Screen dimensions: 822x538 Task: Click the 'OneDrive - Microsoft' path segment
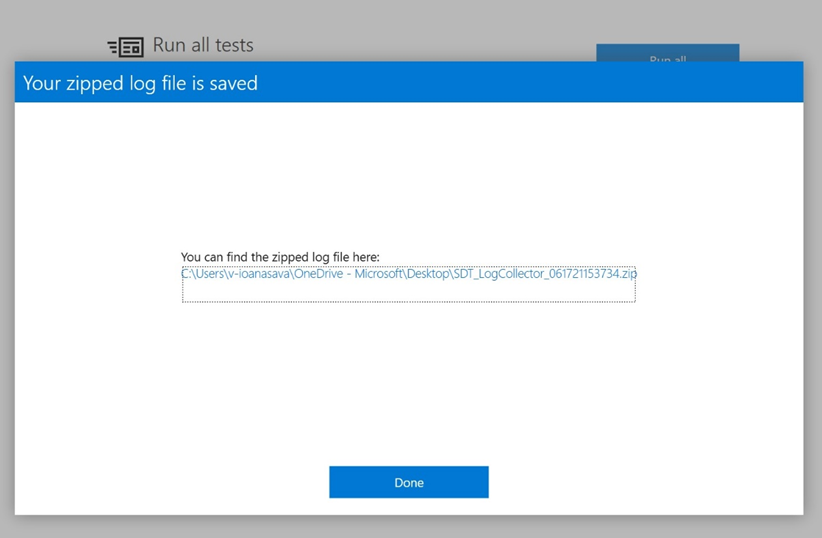pyautogui.click(x=346, y=273)
